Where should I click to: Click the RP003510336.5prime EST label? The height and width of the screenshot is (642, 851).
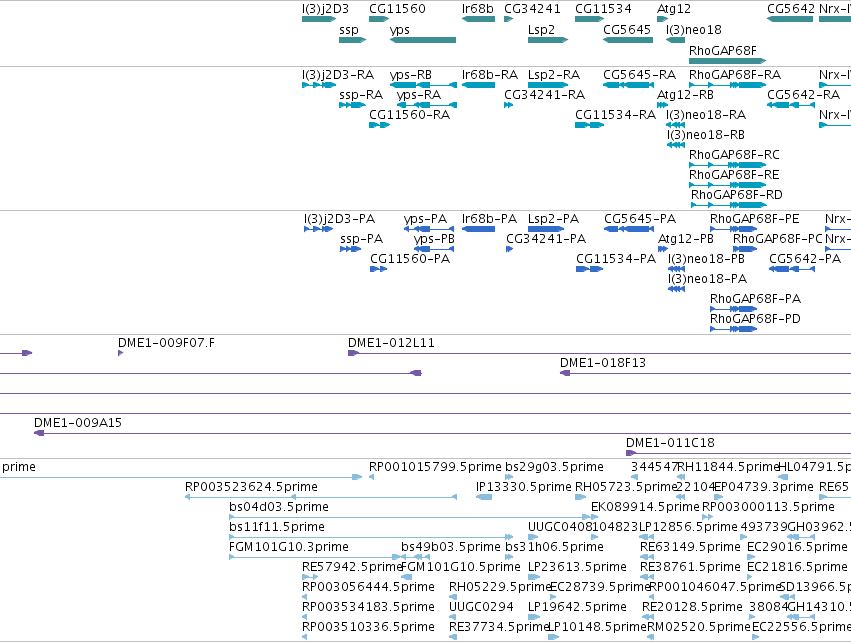368,627
